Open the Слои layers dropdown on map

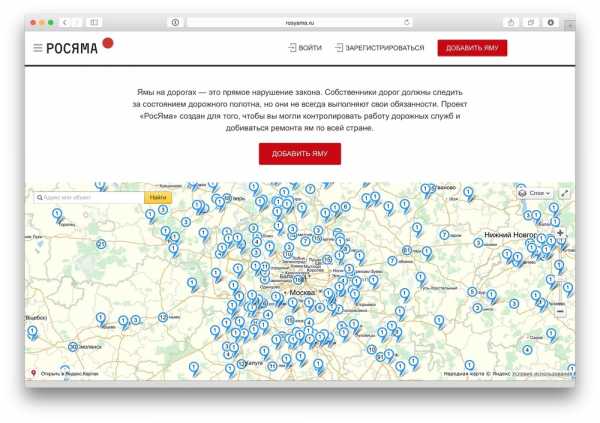coord(535,193)
